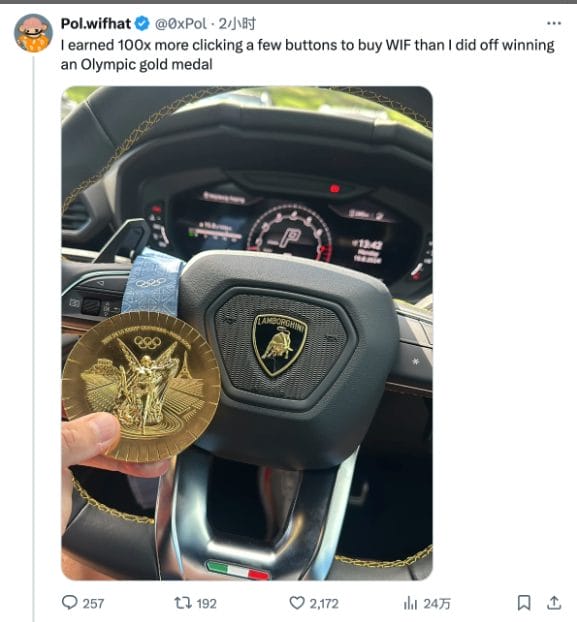Click the tweet text about buying WIF
Viewport: 577px width, 622px height.
tap(307, 54)
